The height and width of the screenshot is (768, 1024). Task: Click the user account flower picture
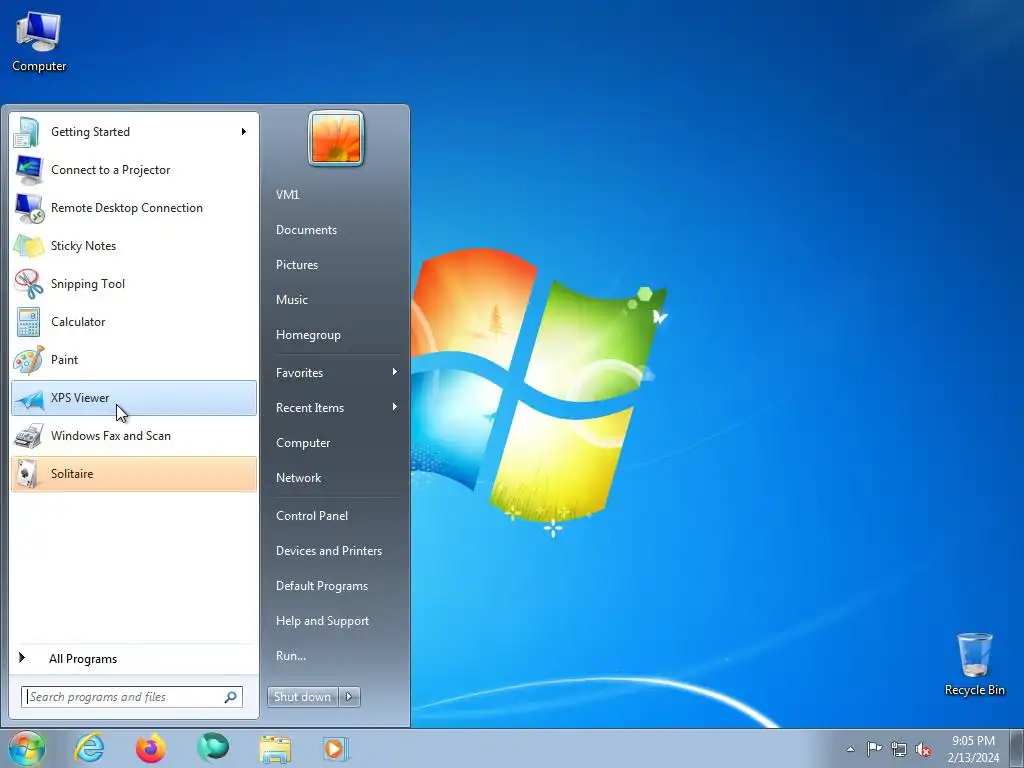pos(336,138)
